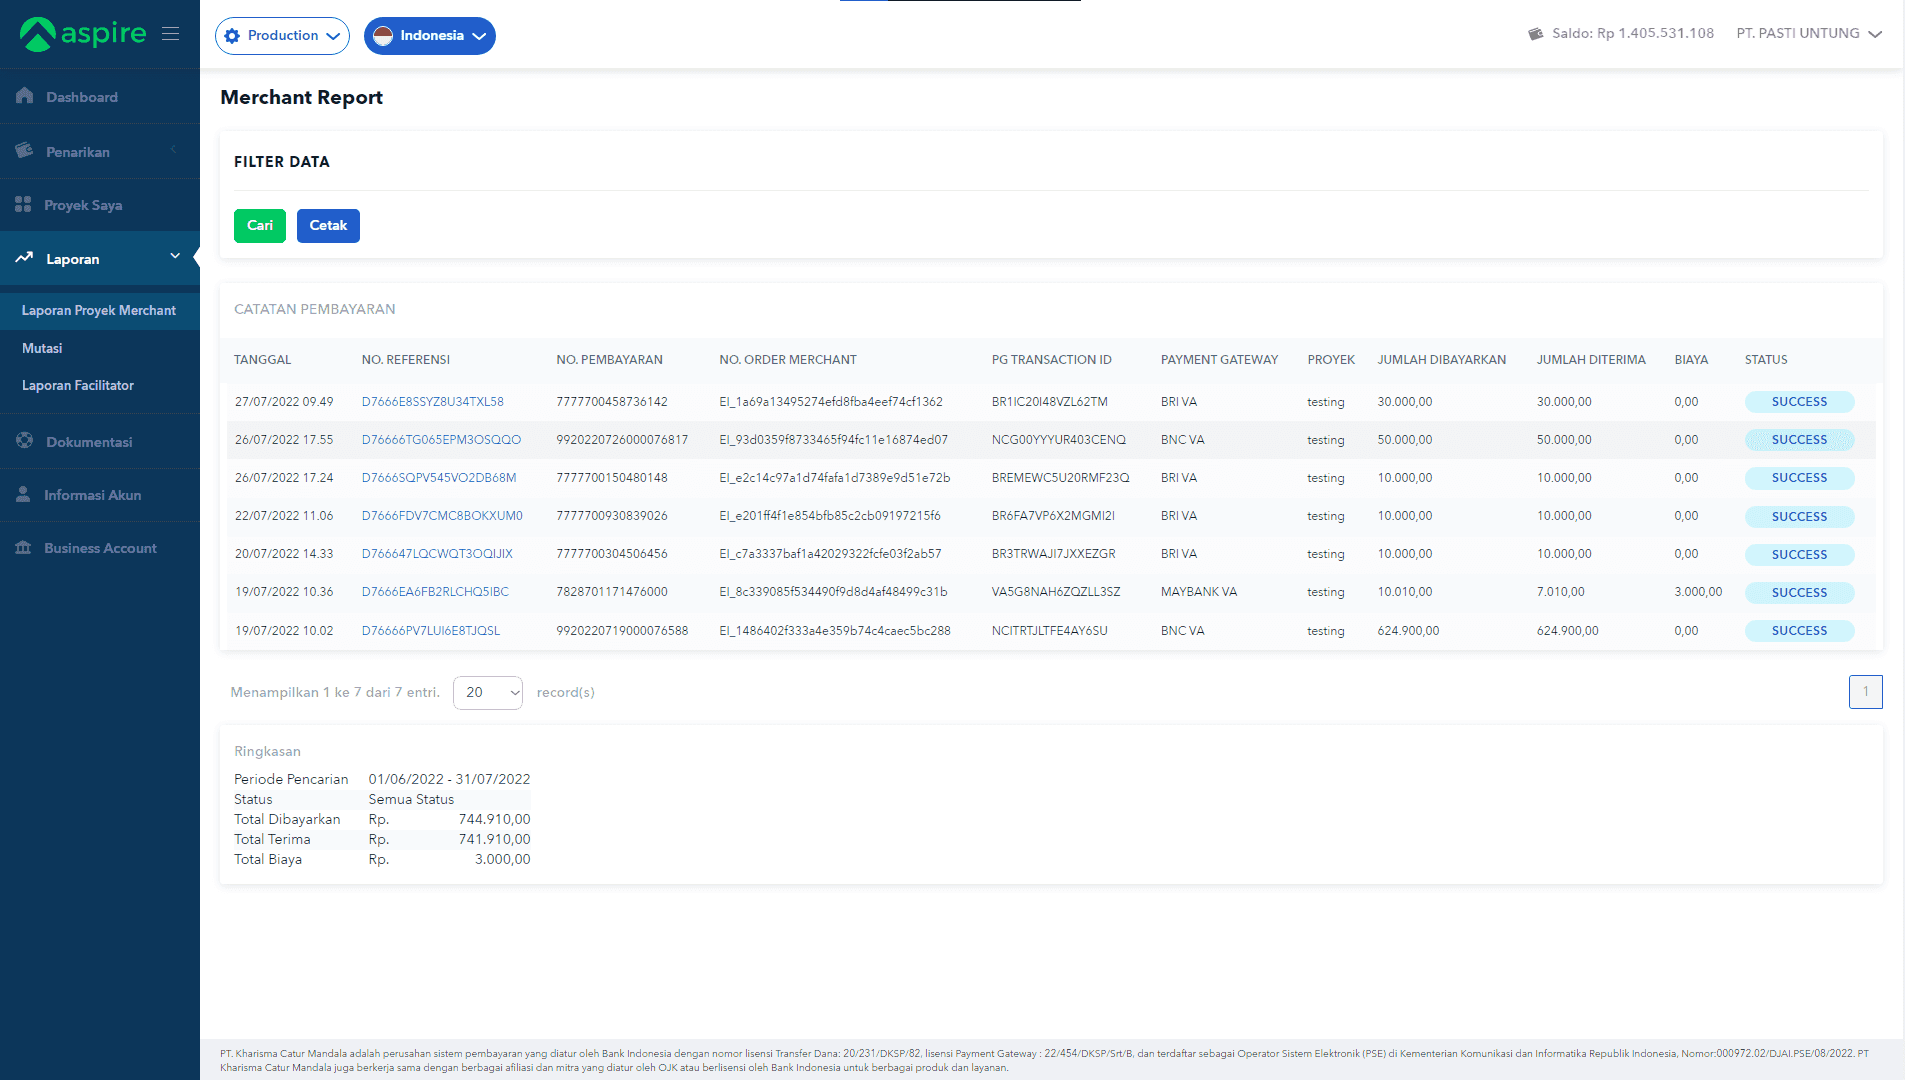
Task: Click STATUS column header
Action: pos(1766,360)
